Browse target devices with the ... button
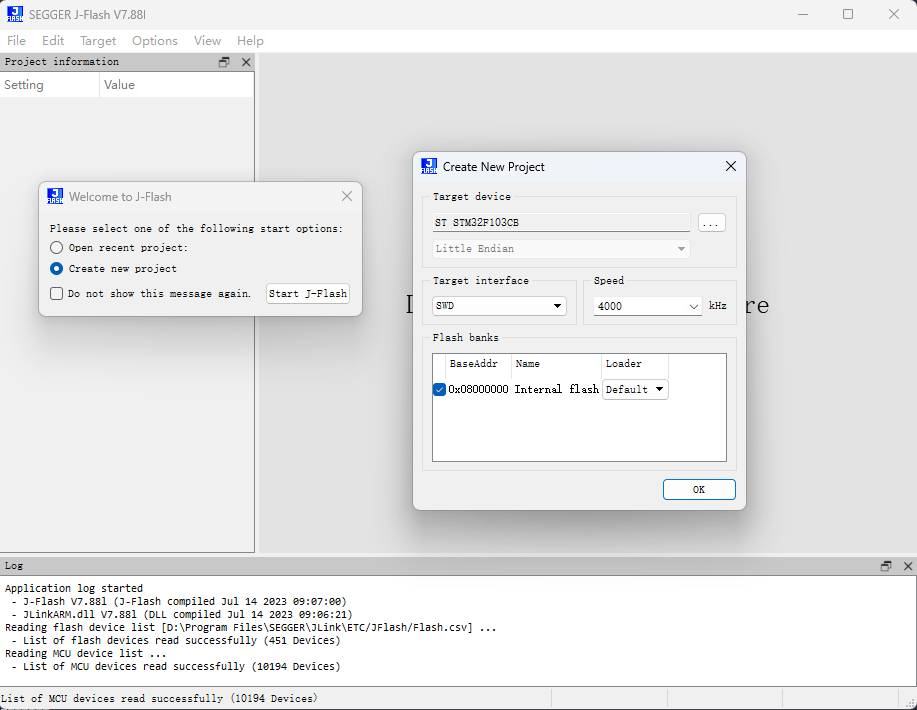917x710 pixels. coord(711,223)
